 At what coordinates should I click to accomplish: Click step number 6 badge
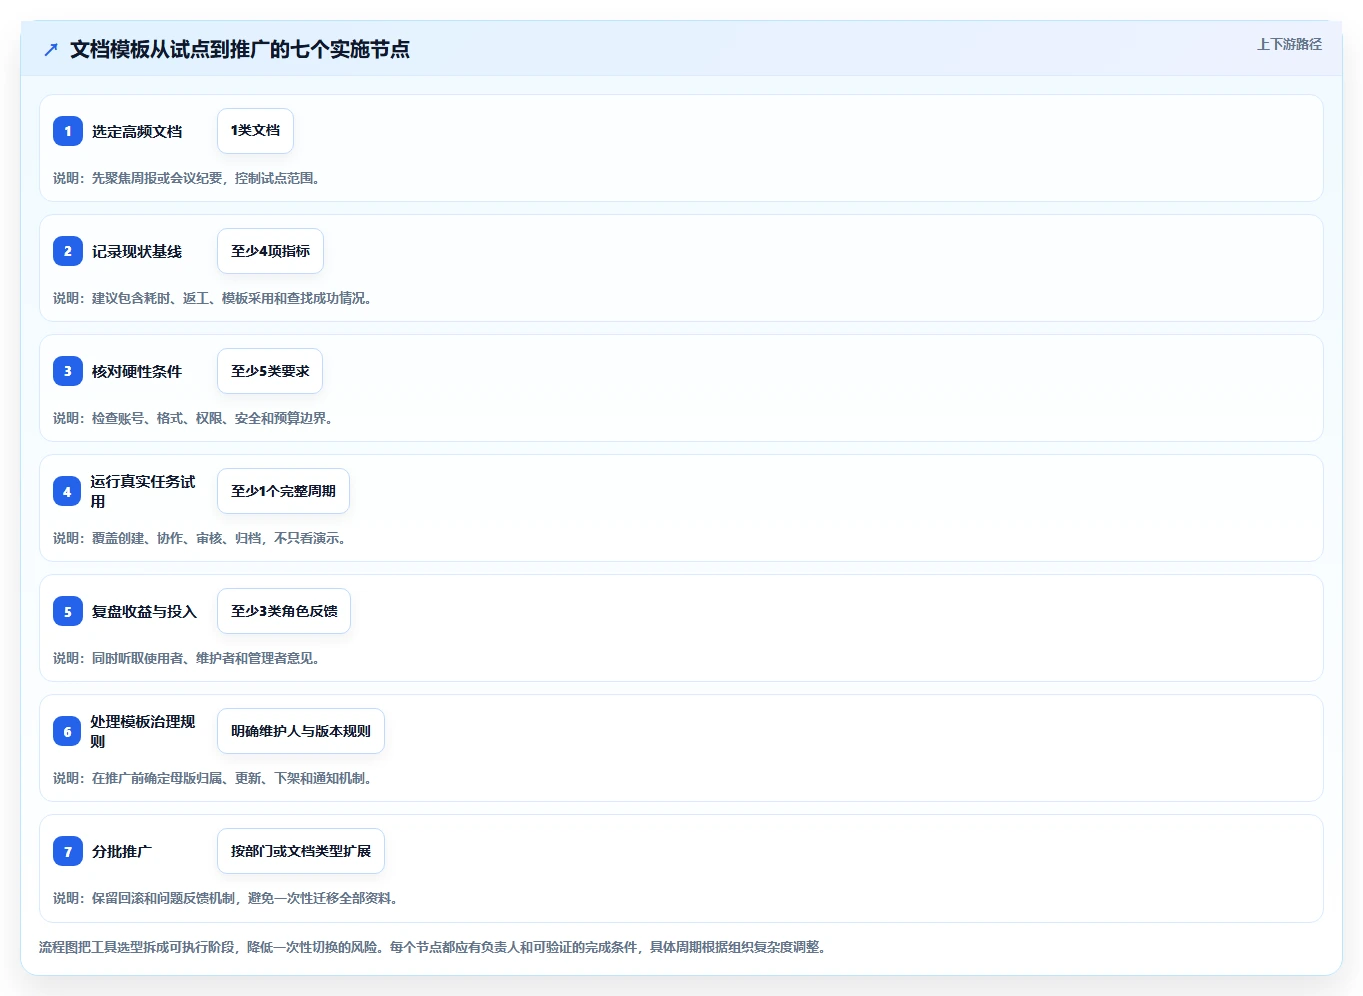tap(67, 731)
